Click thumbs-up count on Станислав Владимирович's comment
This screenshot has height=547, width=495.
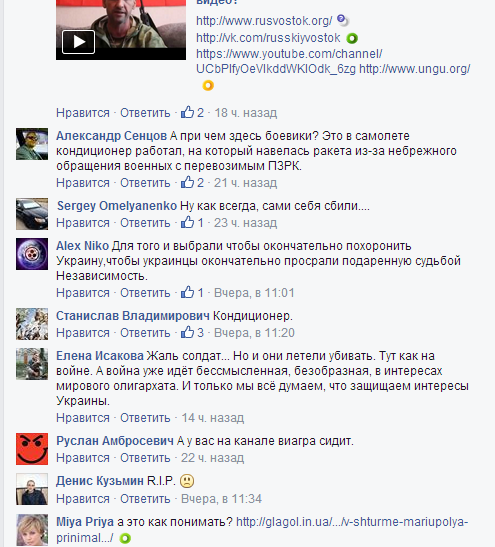click(200, 332)
